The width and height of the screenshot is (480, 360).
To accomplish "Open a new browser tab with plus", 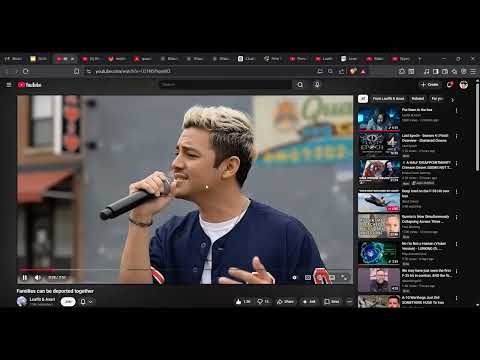I will point(420,59).
